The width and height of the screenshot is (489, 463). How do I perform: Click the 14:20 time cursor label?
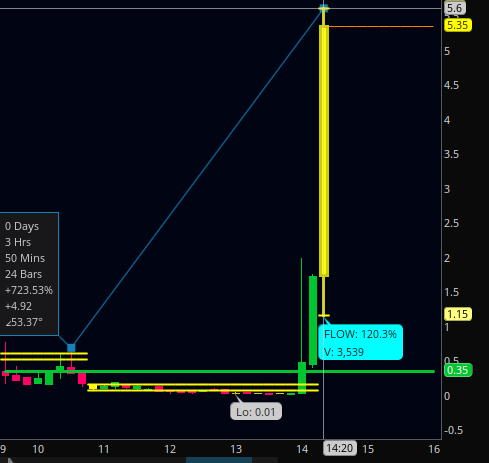[x=340, y=448]
